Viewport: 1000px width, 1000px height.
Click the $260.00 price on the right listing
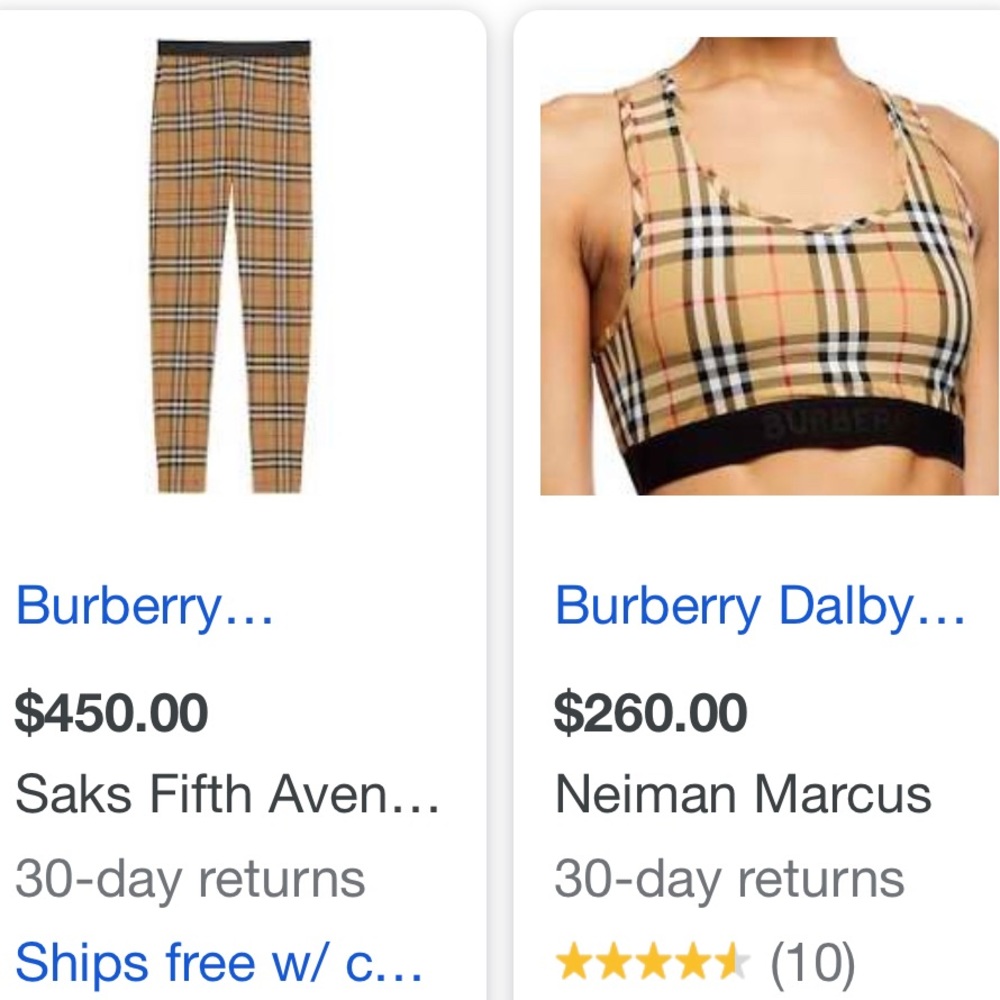650,712
